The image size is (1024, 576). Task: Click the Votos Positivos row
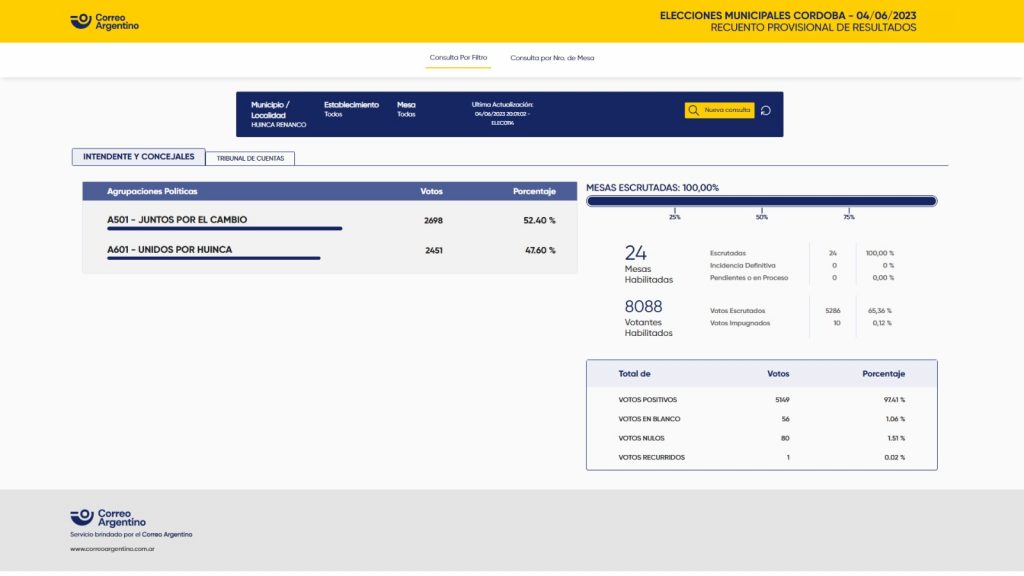[761, 400]
